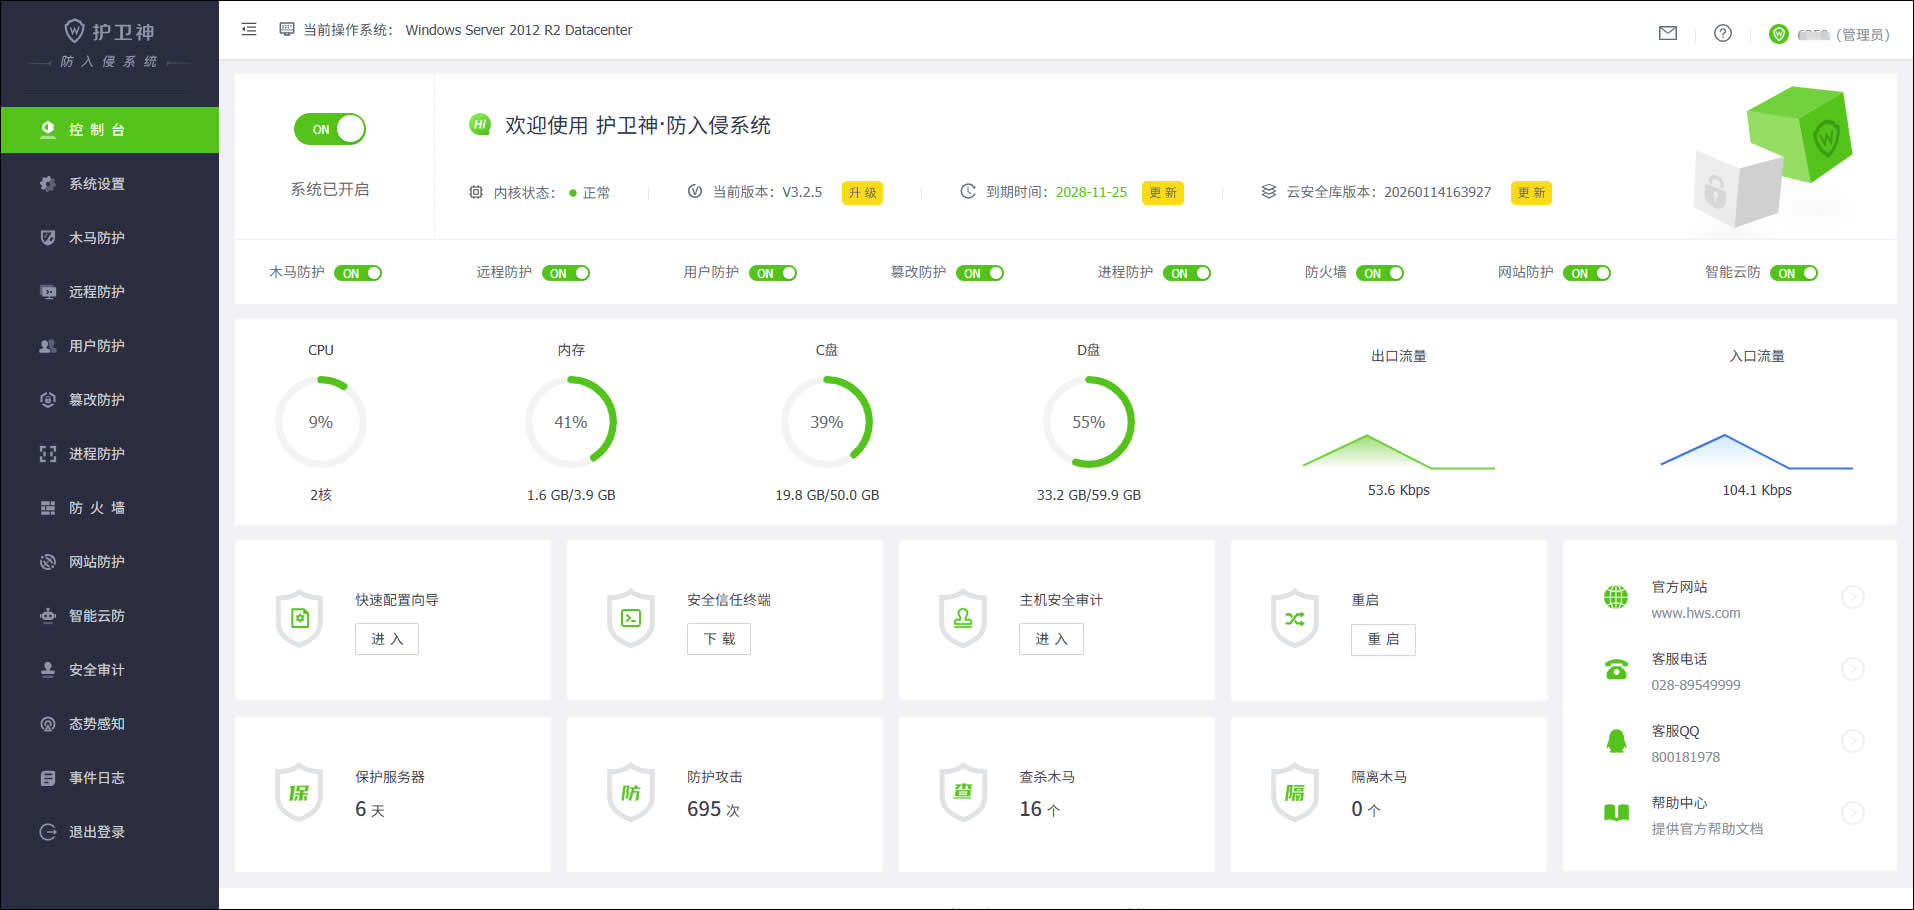Click the customer service QQ penguin icon
Viewport: 1914px width, 910px height.
(1616, 742)
